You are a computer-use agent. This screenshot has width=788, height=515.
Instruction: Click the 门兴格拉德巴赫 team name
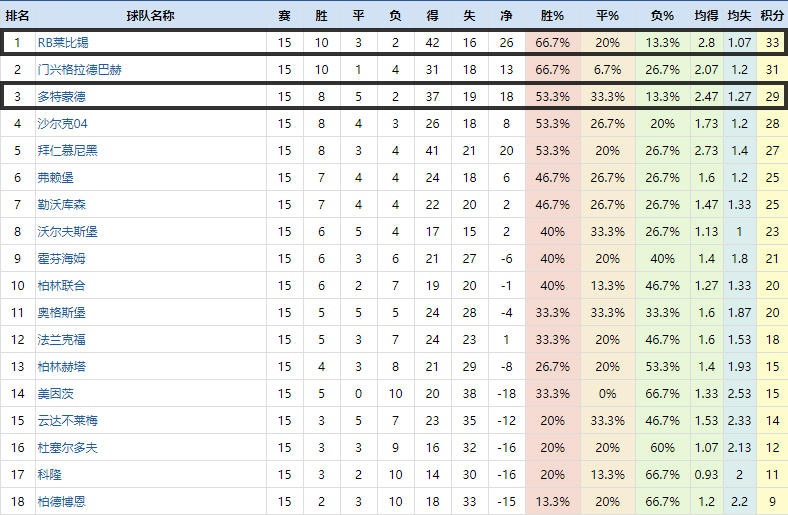pos(79,70)
